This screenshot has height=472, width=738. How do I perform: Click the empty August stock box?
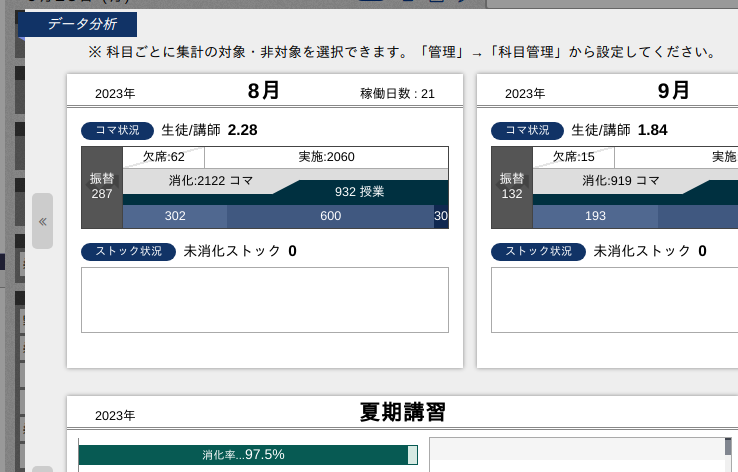(x=265, y=300)
